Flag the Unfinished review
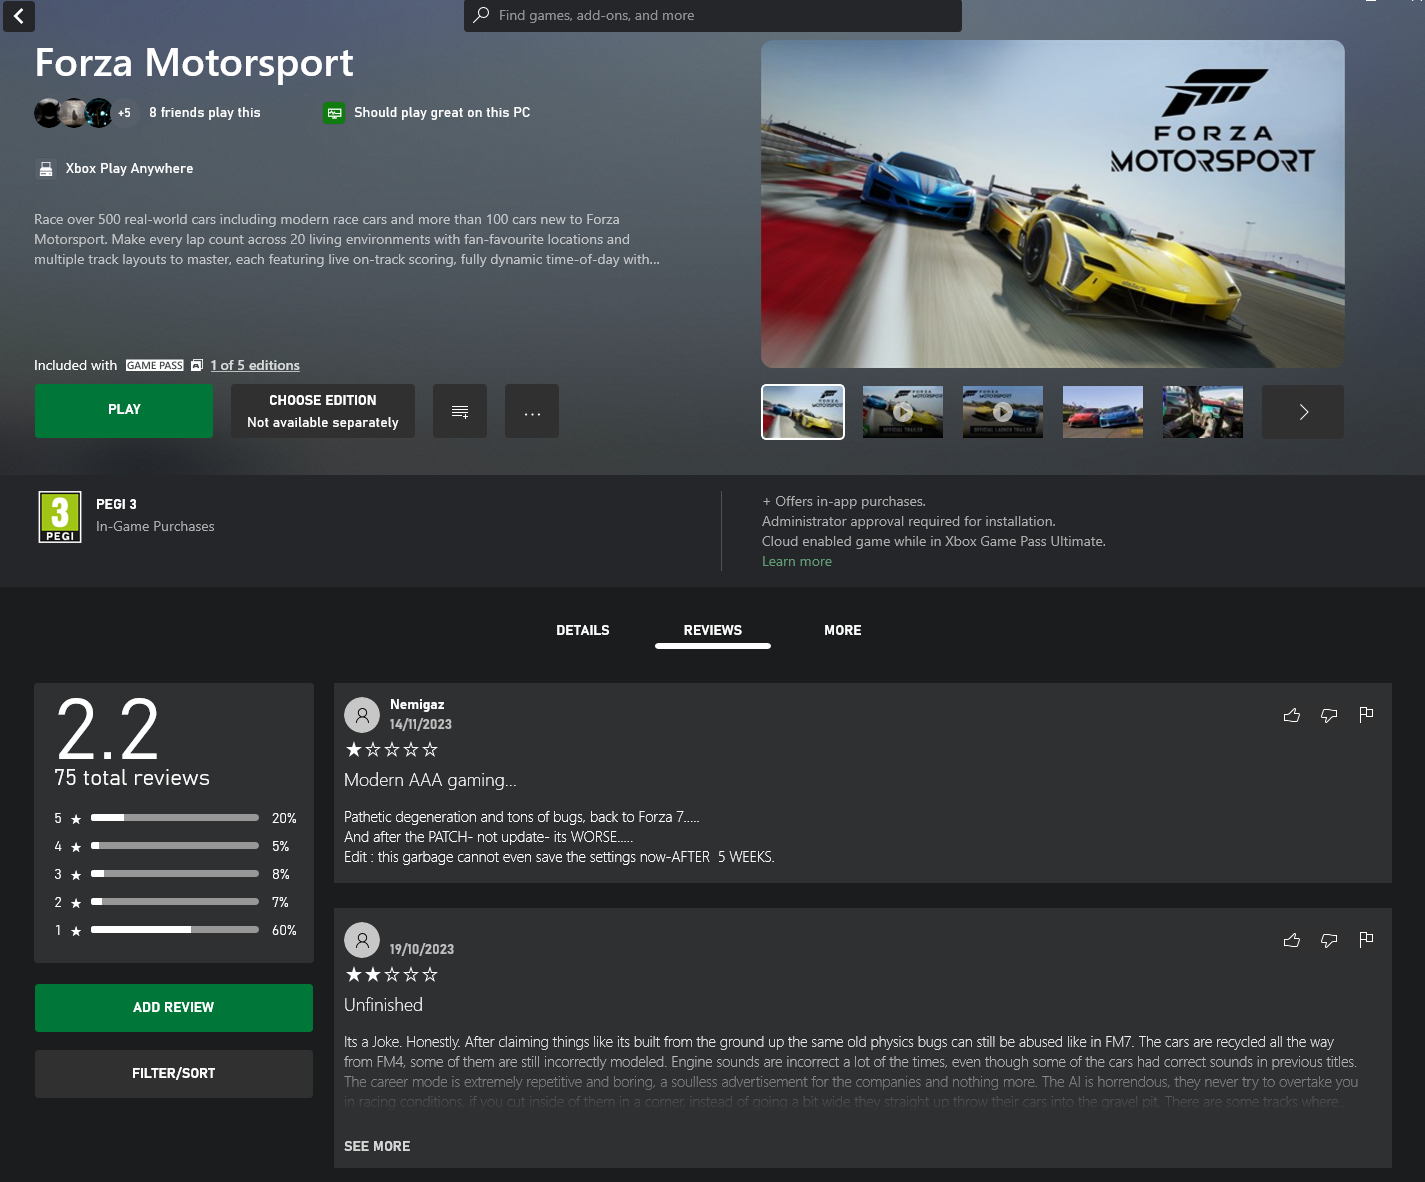The width and height of the screenshot is (1425, 1182). (1366, 939)
